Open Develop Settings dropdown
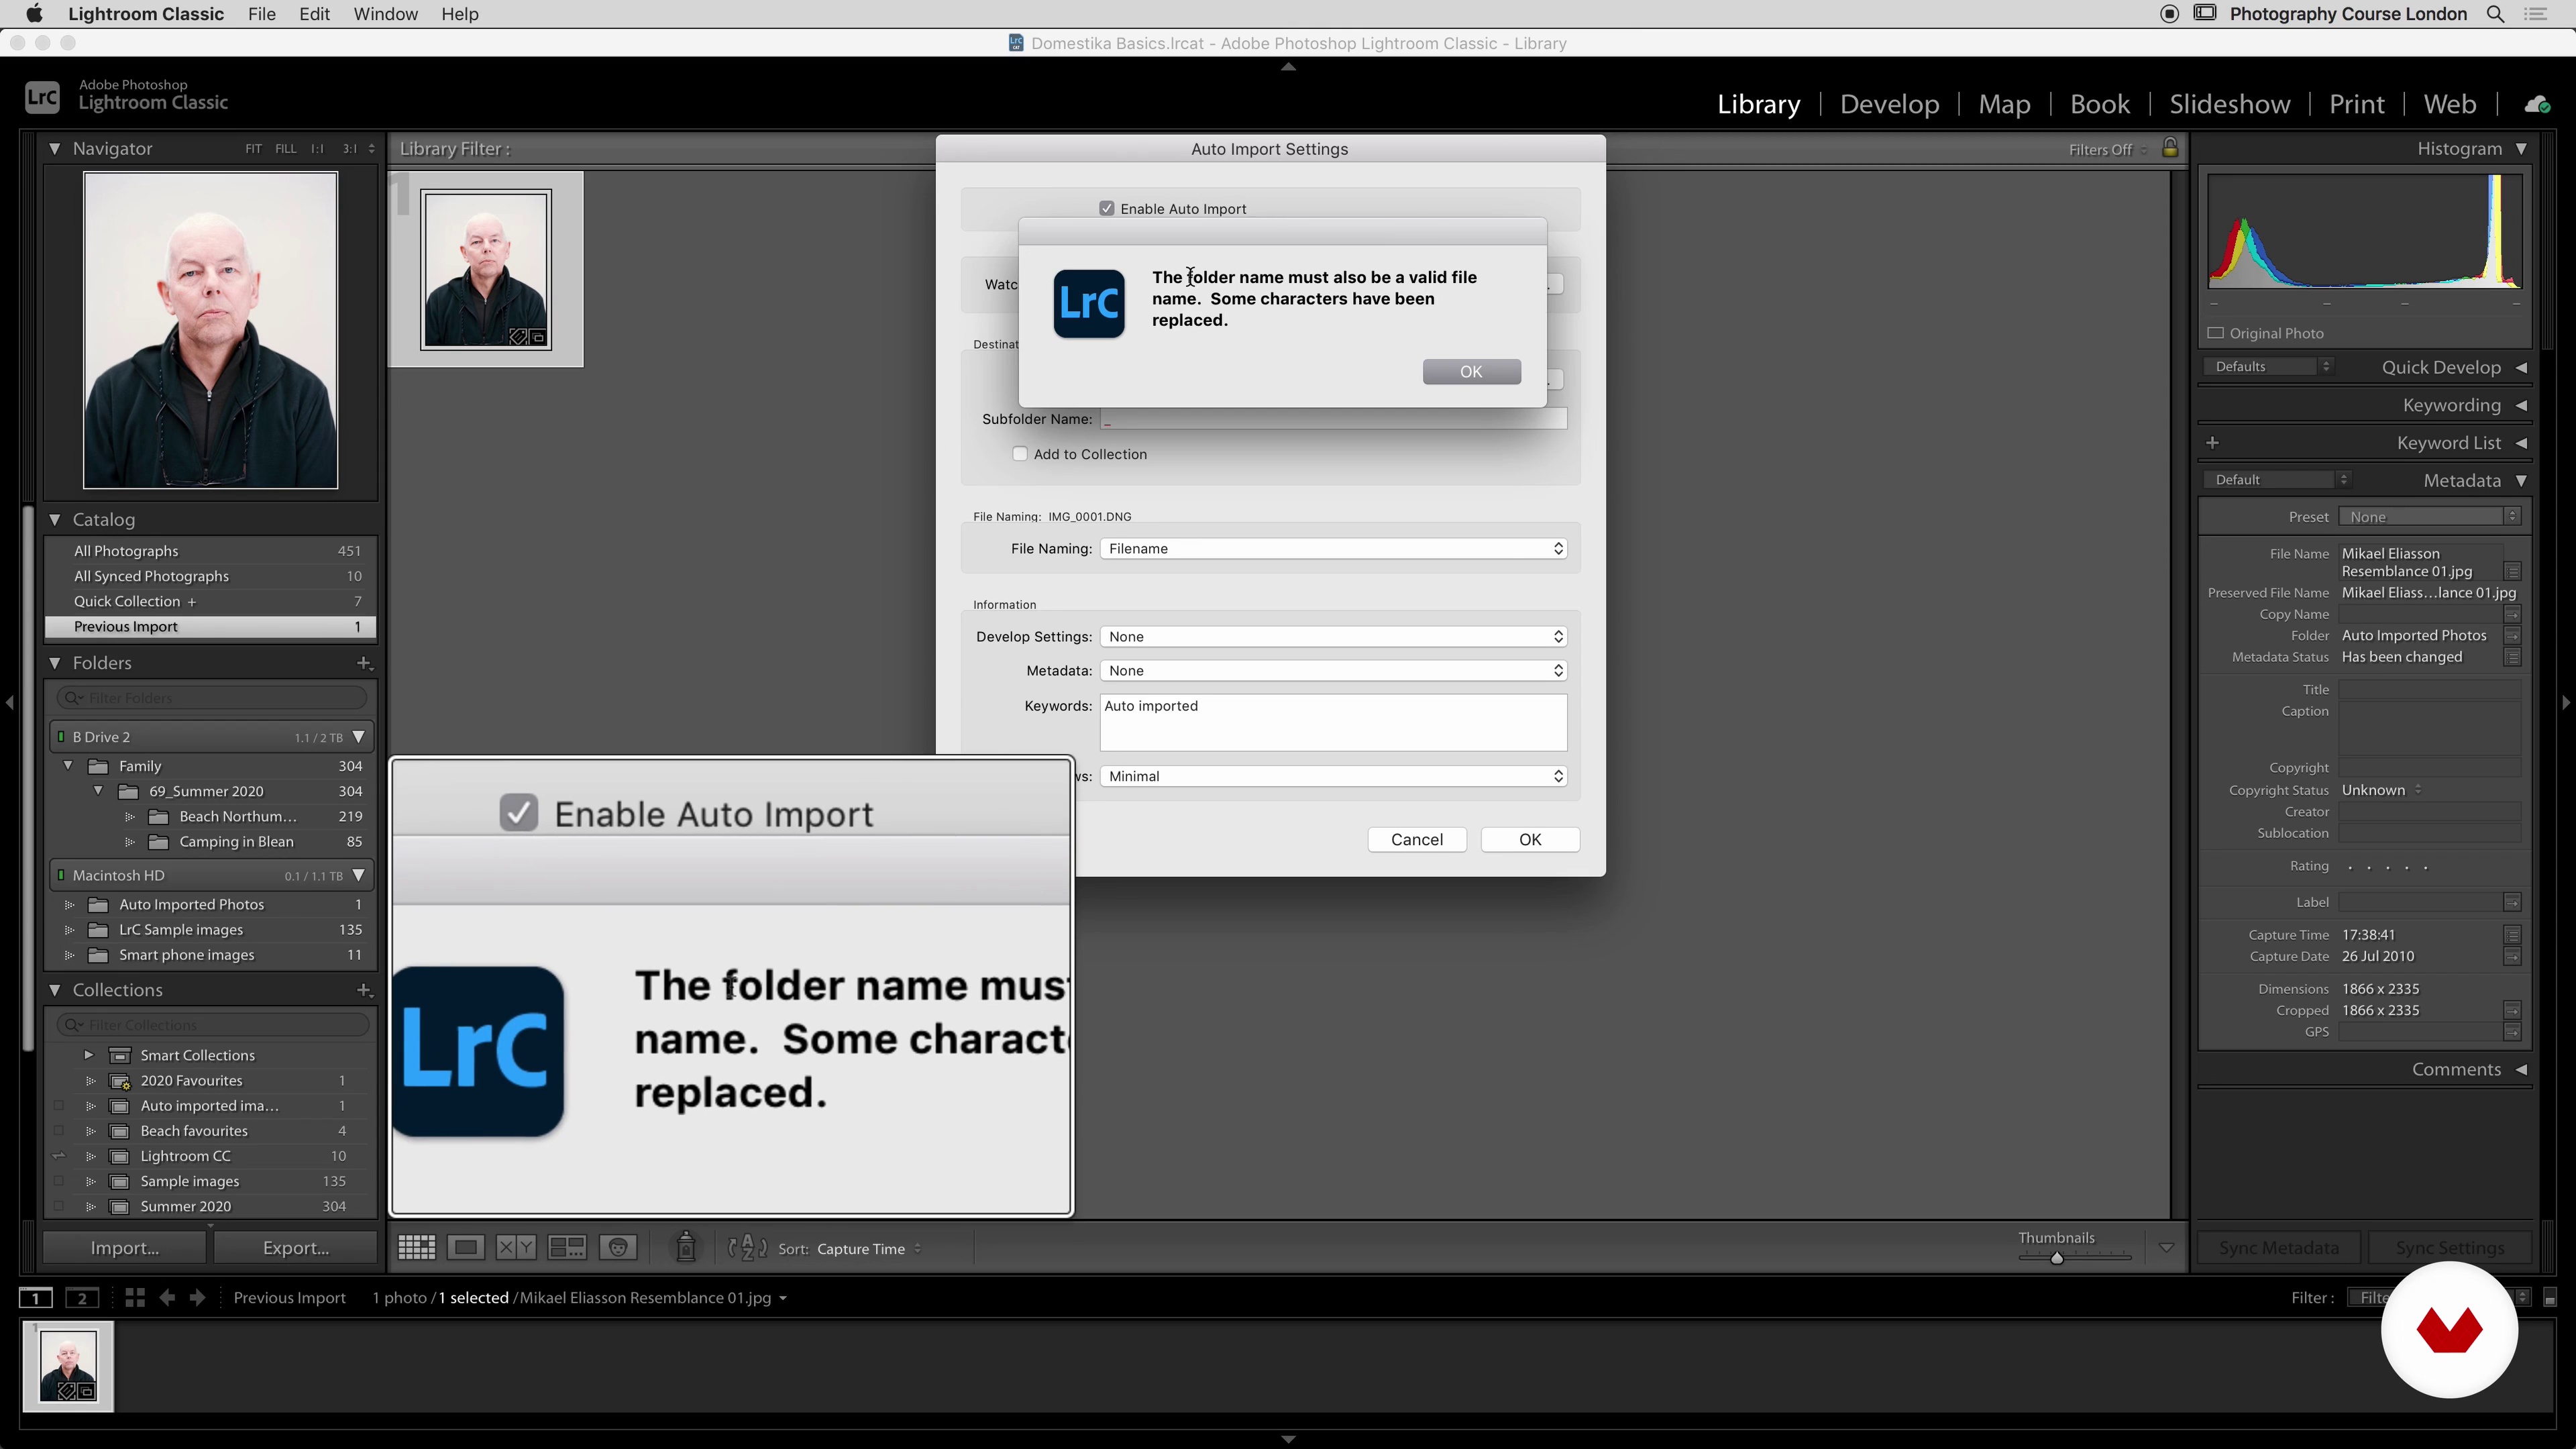The height and width of the screenshot is (1449, 2576). (1333, 636)
